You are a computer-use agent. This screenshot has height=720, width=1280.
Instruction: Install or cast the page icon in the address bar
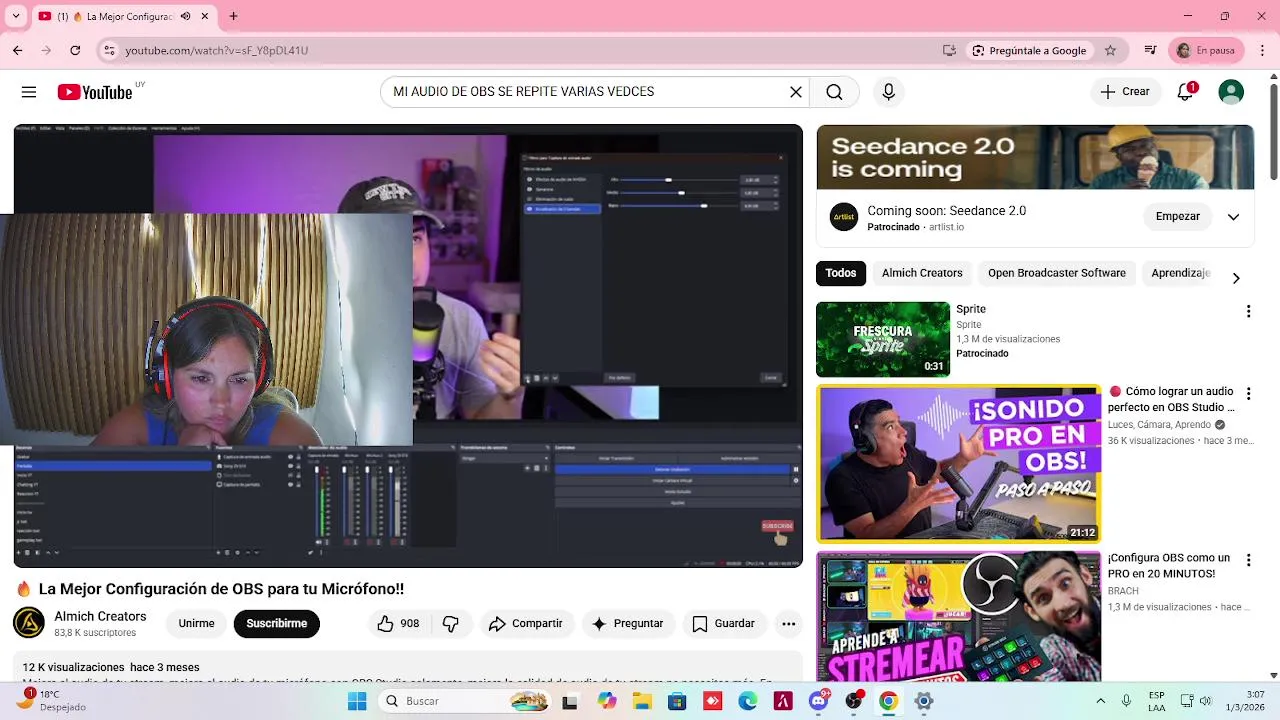pos(949,50)
